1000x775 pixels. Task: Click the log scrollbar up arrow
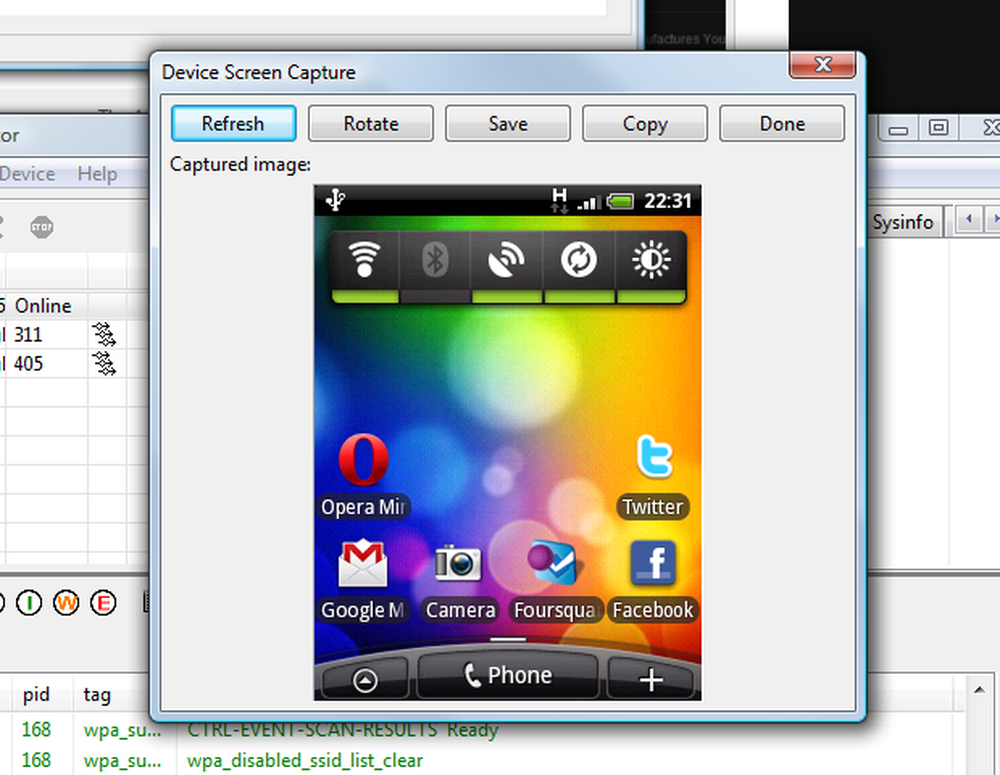click(x=979, y=690)
